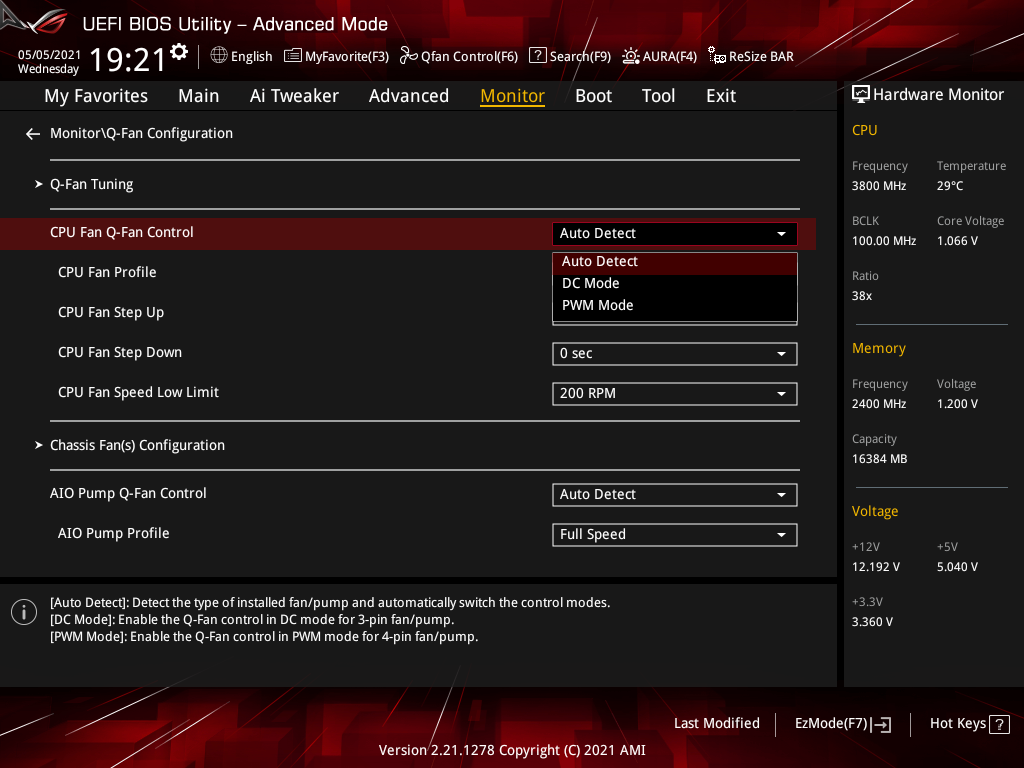Open AIO Pump Profile dropdown

click(x=675, y=535)
